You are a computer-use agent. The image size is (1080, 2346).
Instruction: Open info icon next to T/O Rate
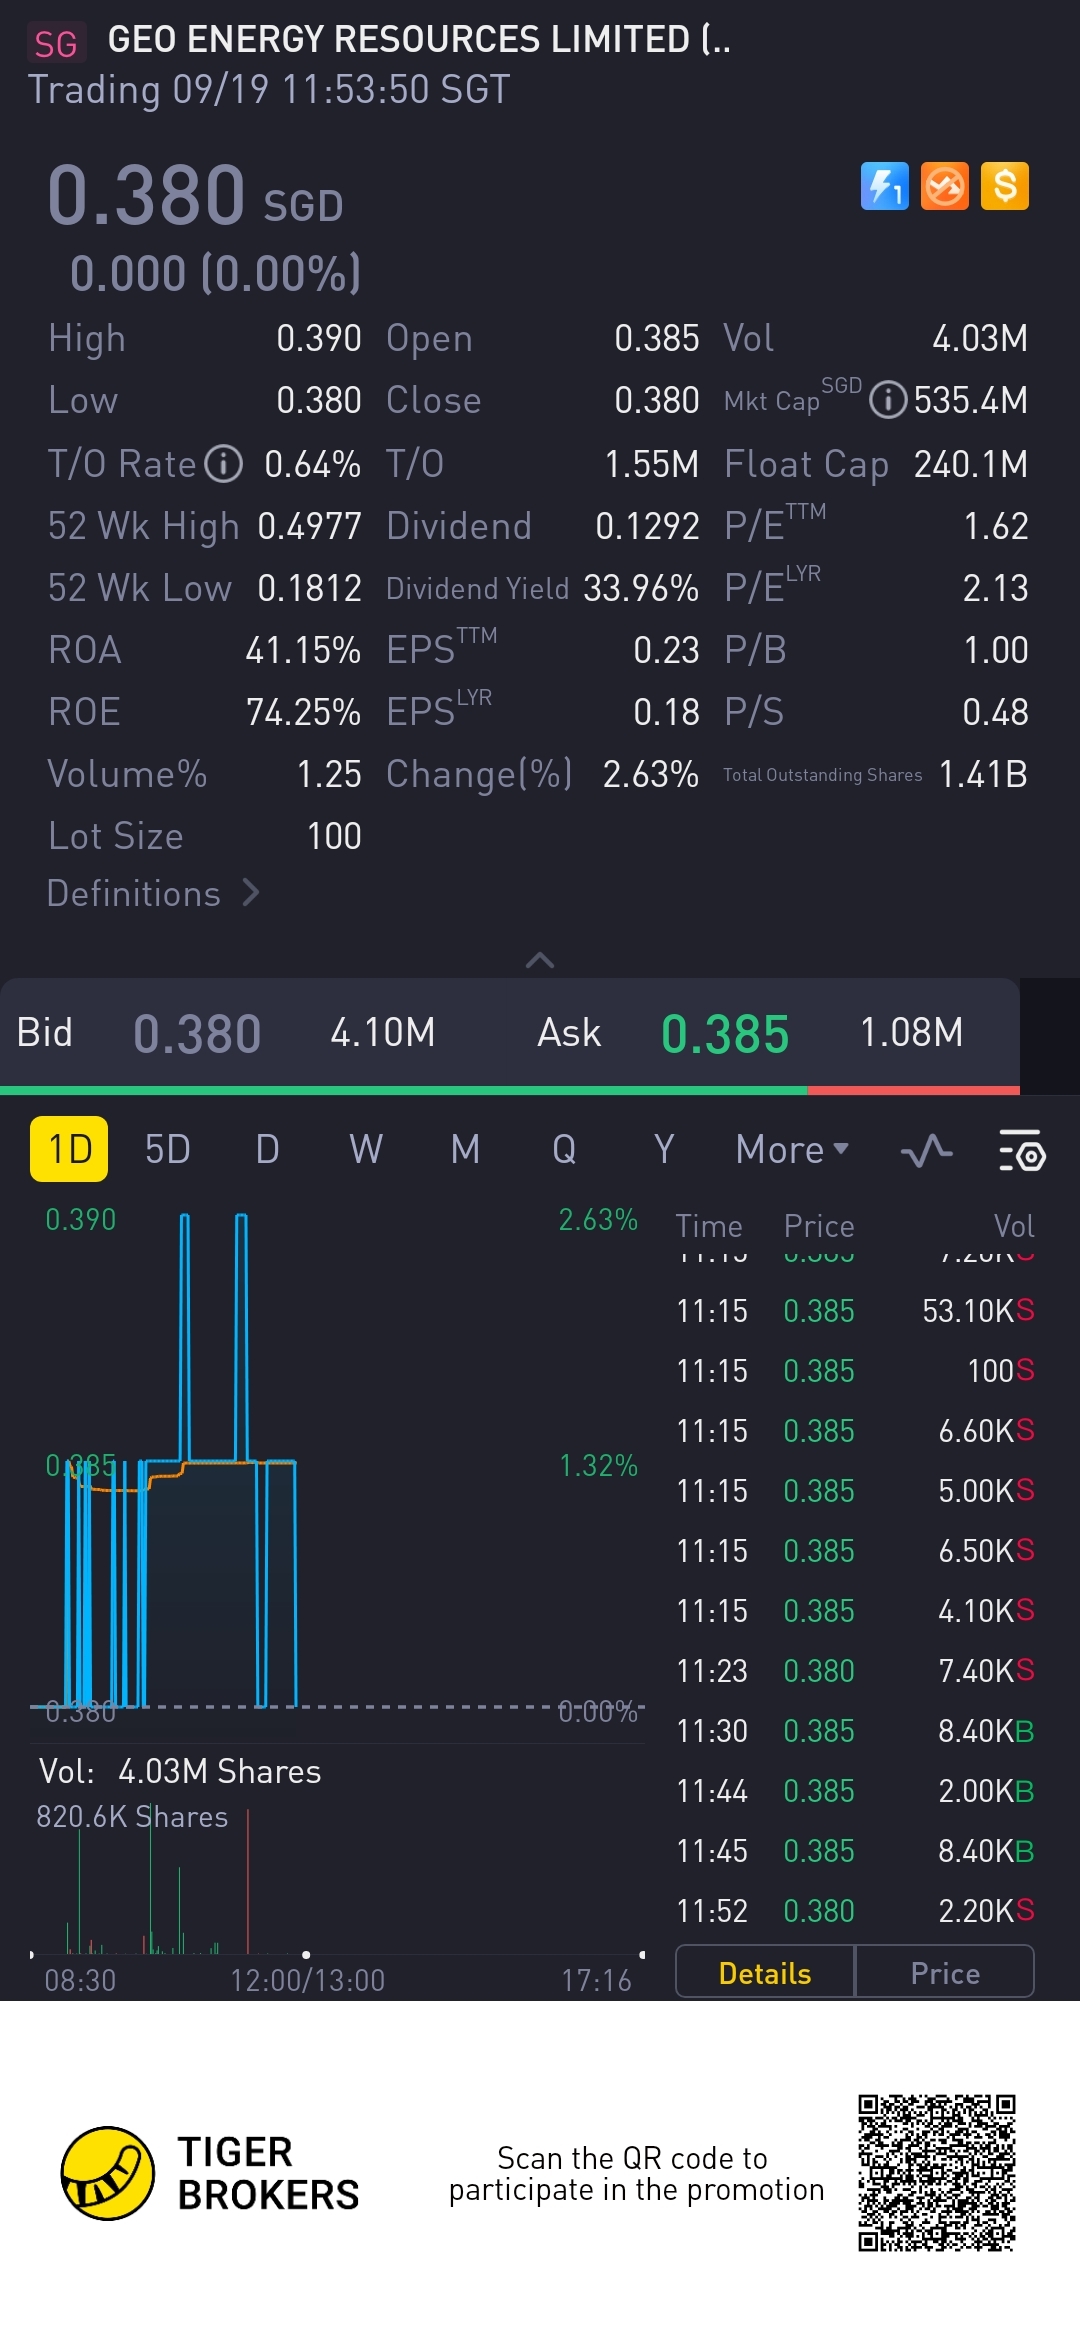[224, 464]
